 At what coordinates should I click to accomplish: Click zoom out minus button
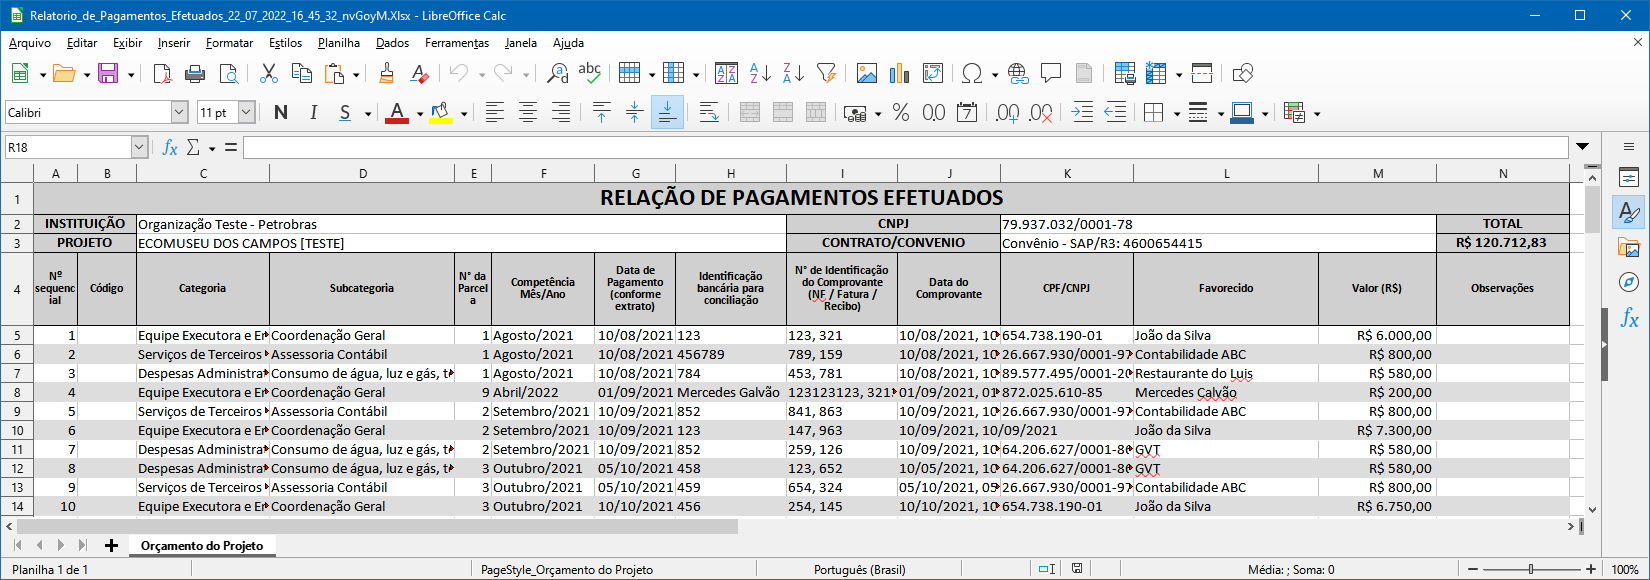click(1471, 569)
